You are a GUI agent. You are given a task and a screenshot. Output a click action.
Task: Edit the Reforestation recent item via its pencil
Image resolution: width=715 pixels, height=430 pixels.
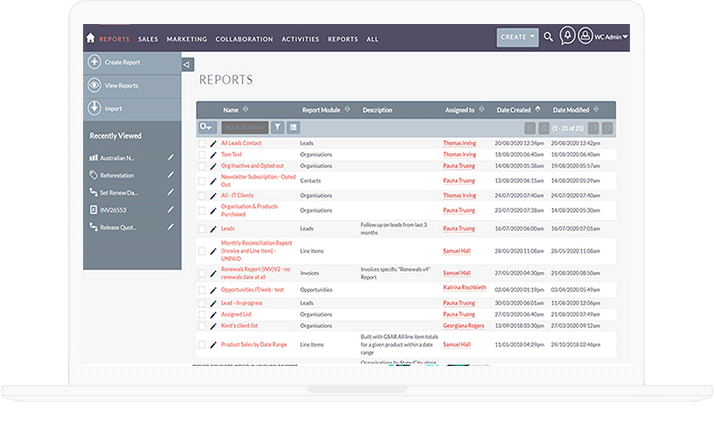pyautogui.click(x=170, y=175)
